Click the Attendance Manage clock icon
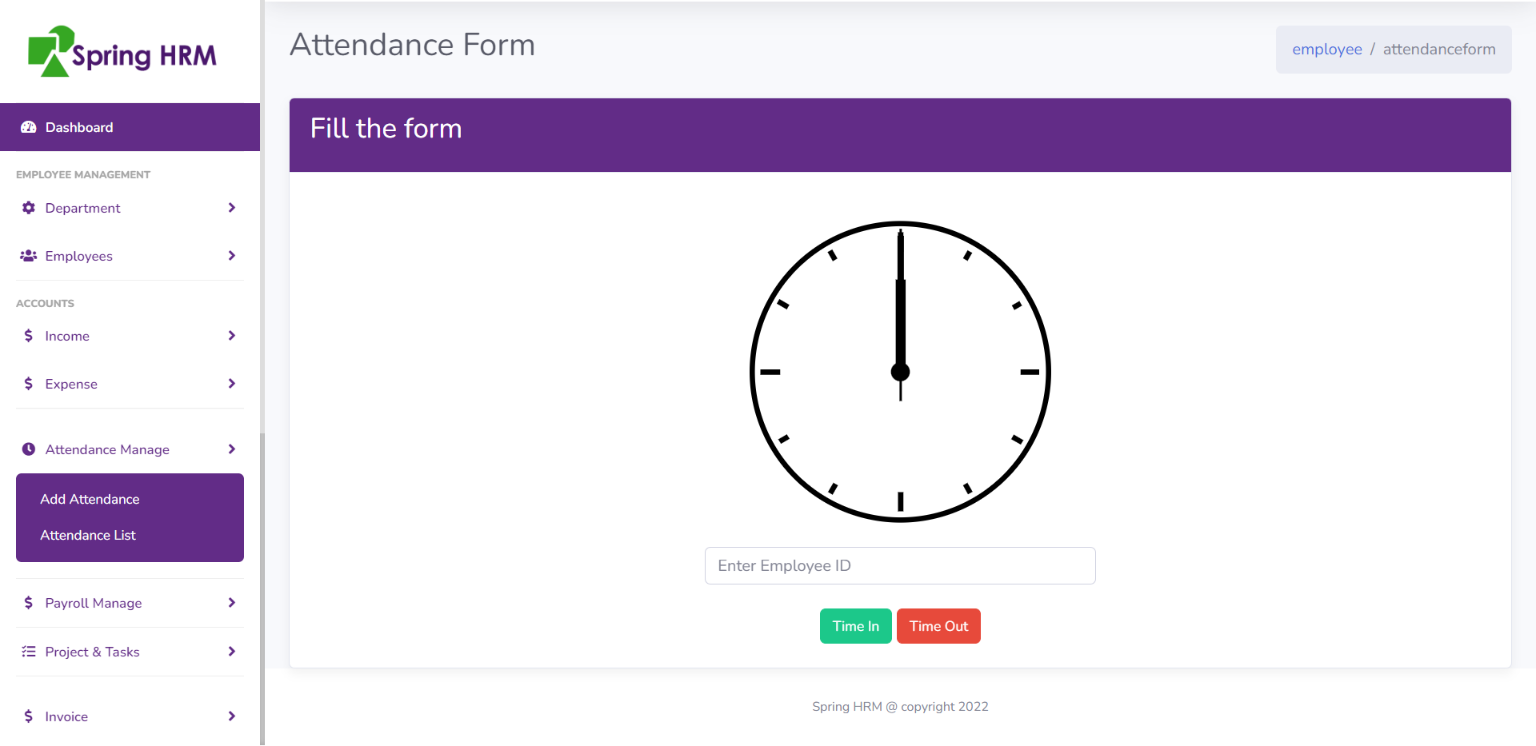 [x=28, y=450]
